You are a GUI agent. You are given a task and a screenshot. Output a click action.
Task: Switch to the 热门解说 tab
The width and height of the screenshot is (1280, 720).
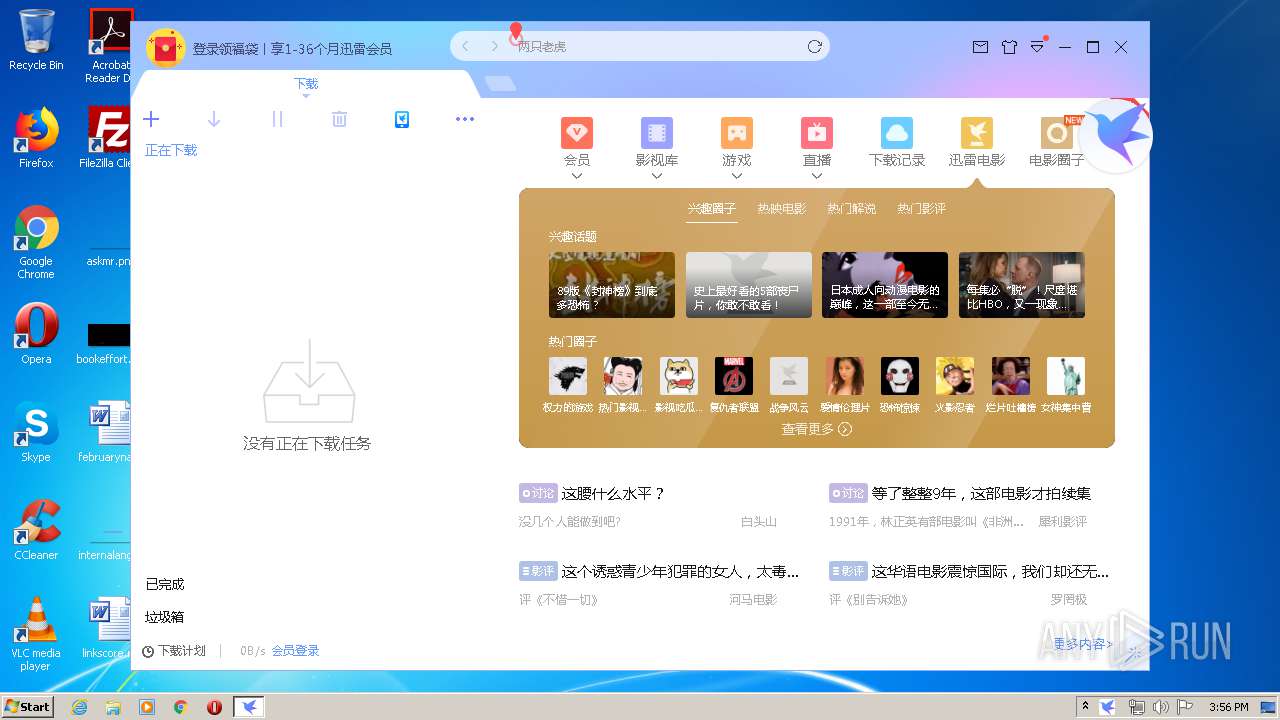[x=851, y=208]
